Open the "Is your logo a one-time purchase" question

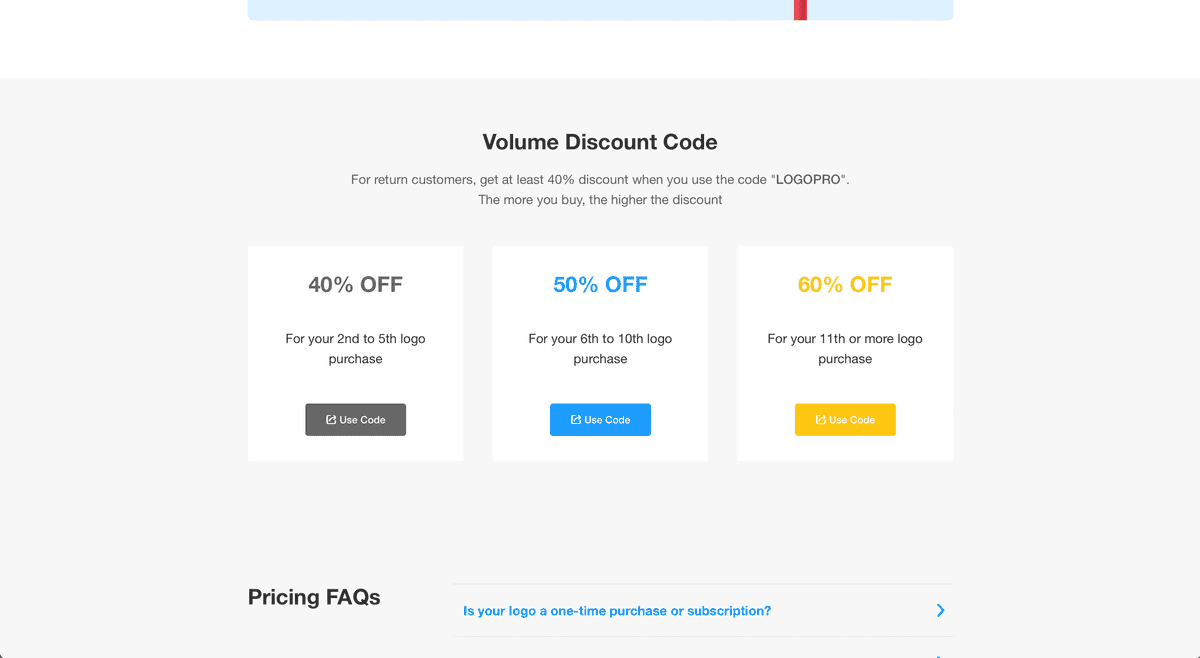617,611
